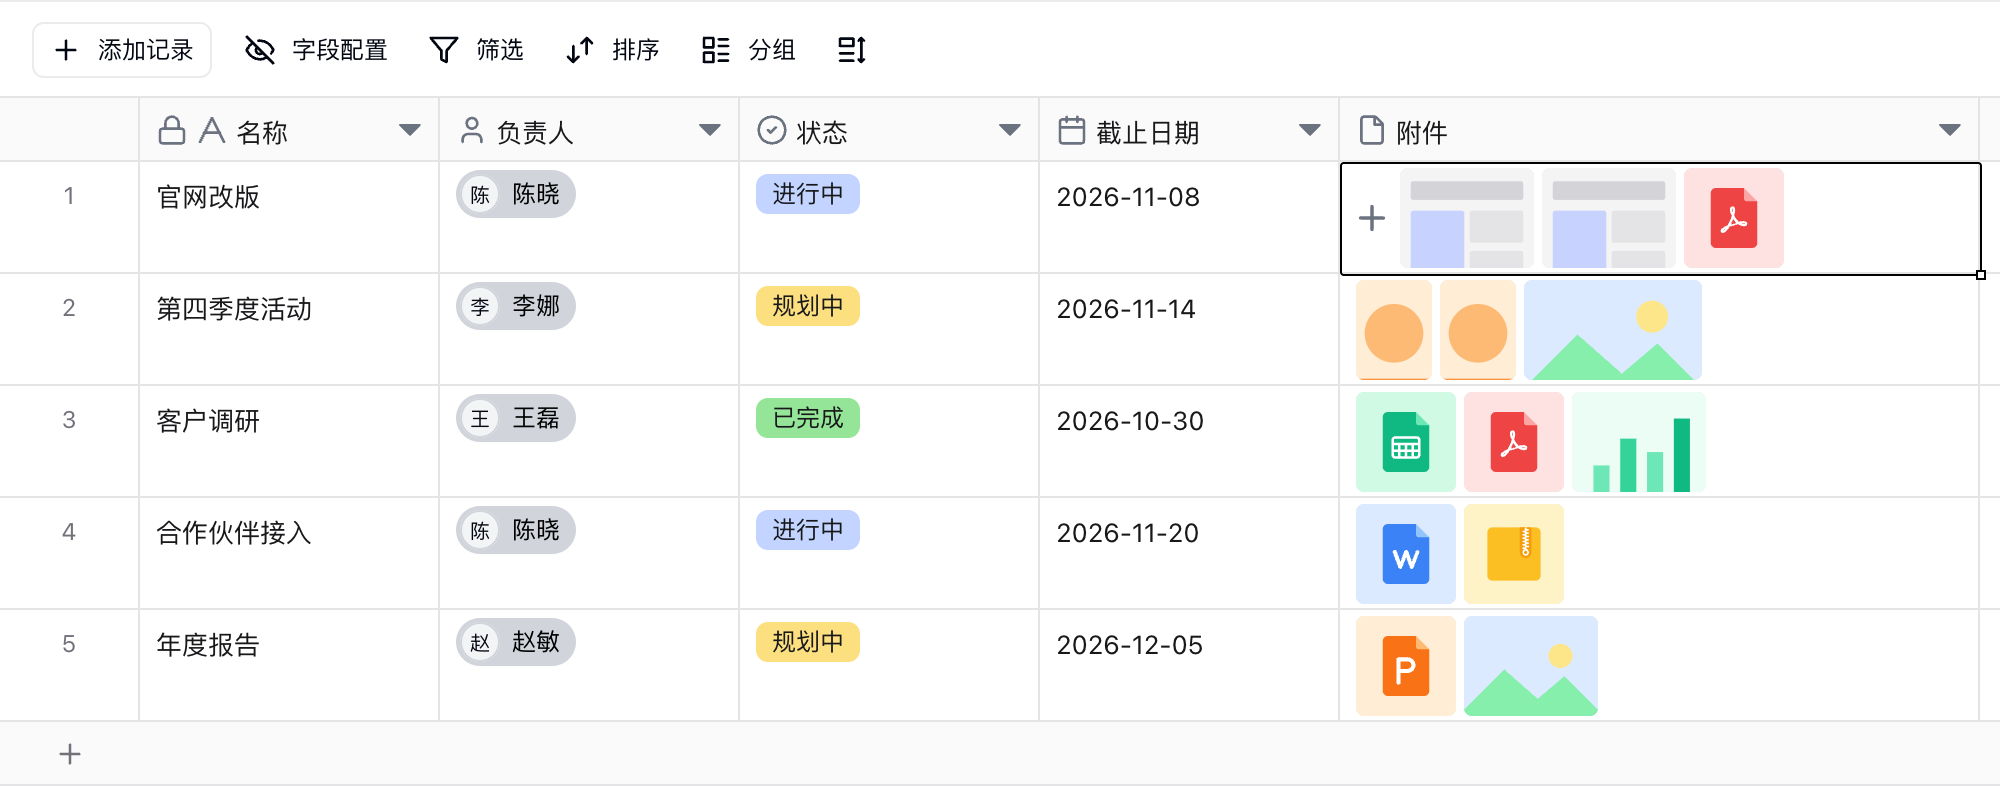Click the 进行中 status tag in 官网改版 row
The image size is (2000, 786).
[808, 194]
